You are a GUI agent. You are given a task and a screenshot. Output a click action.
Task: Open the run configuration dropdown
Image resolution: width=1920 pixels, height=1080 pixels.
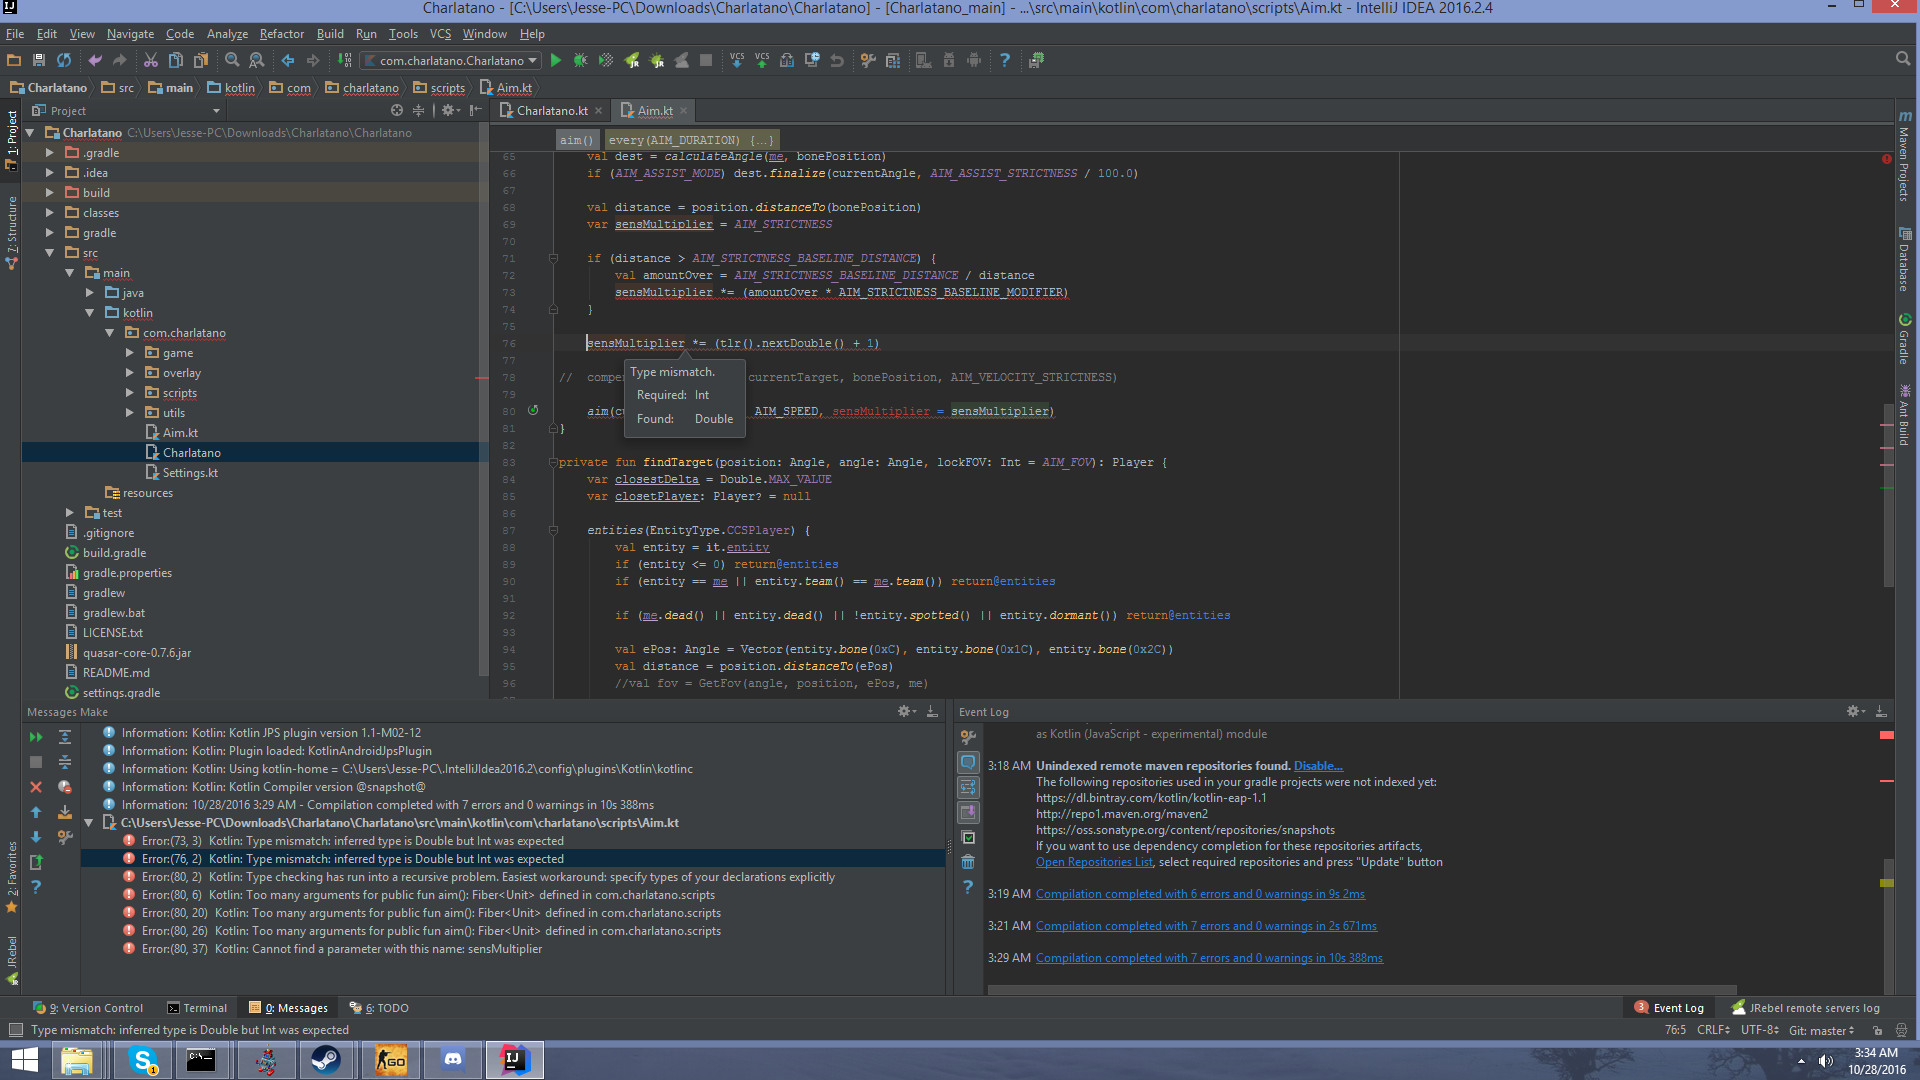coord(451,60)
